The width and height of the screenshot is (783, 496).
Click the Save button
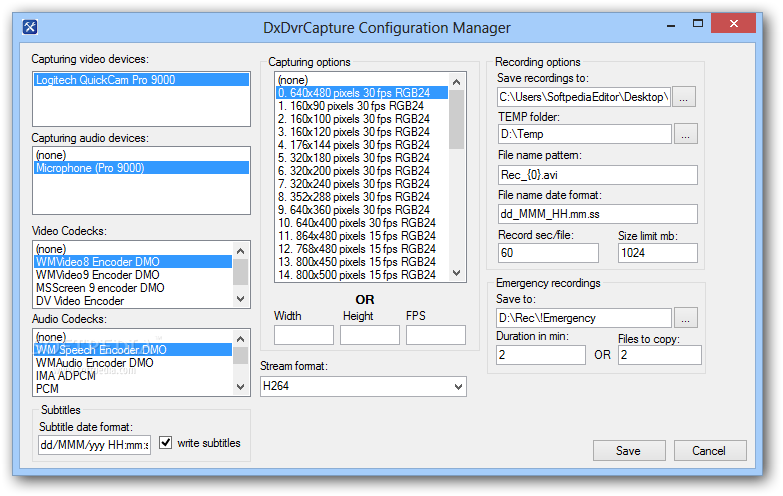pyautogui.click(x=629, y=451)
